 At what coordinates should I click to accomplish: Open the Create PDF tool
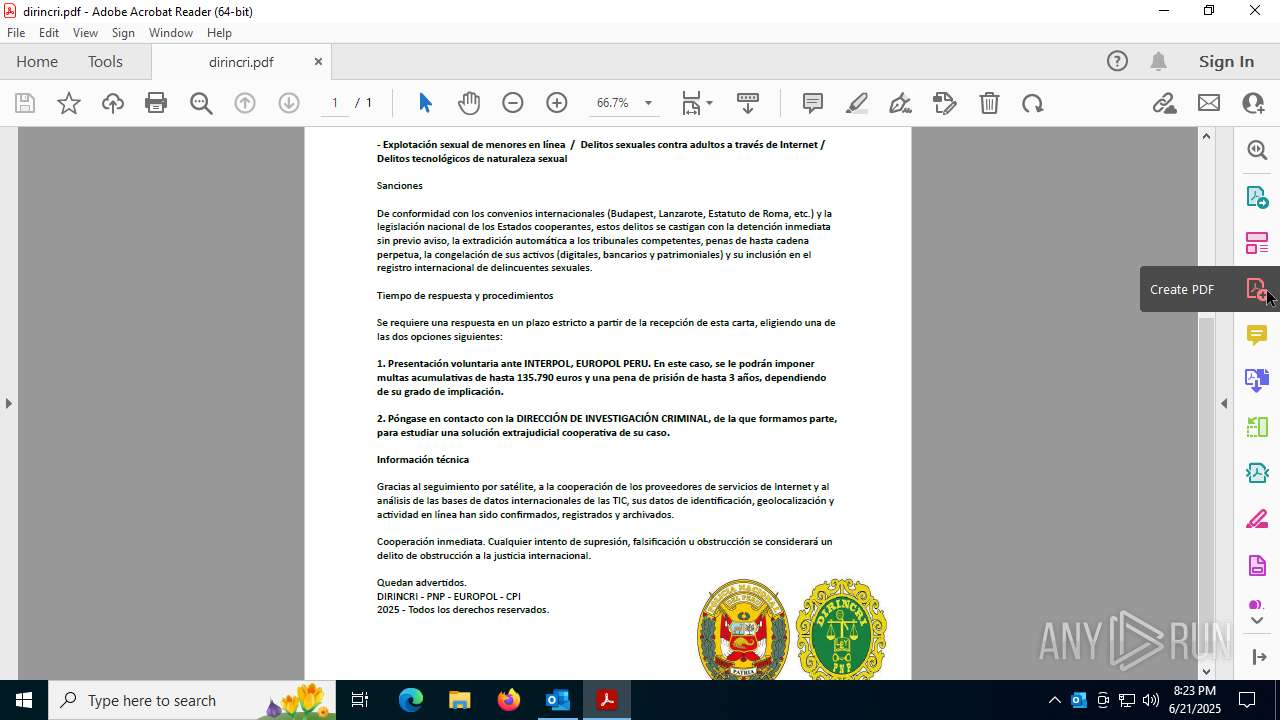click(x=1257, y=289)
